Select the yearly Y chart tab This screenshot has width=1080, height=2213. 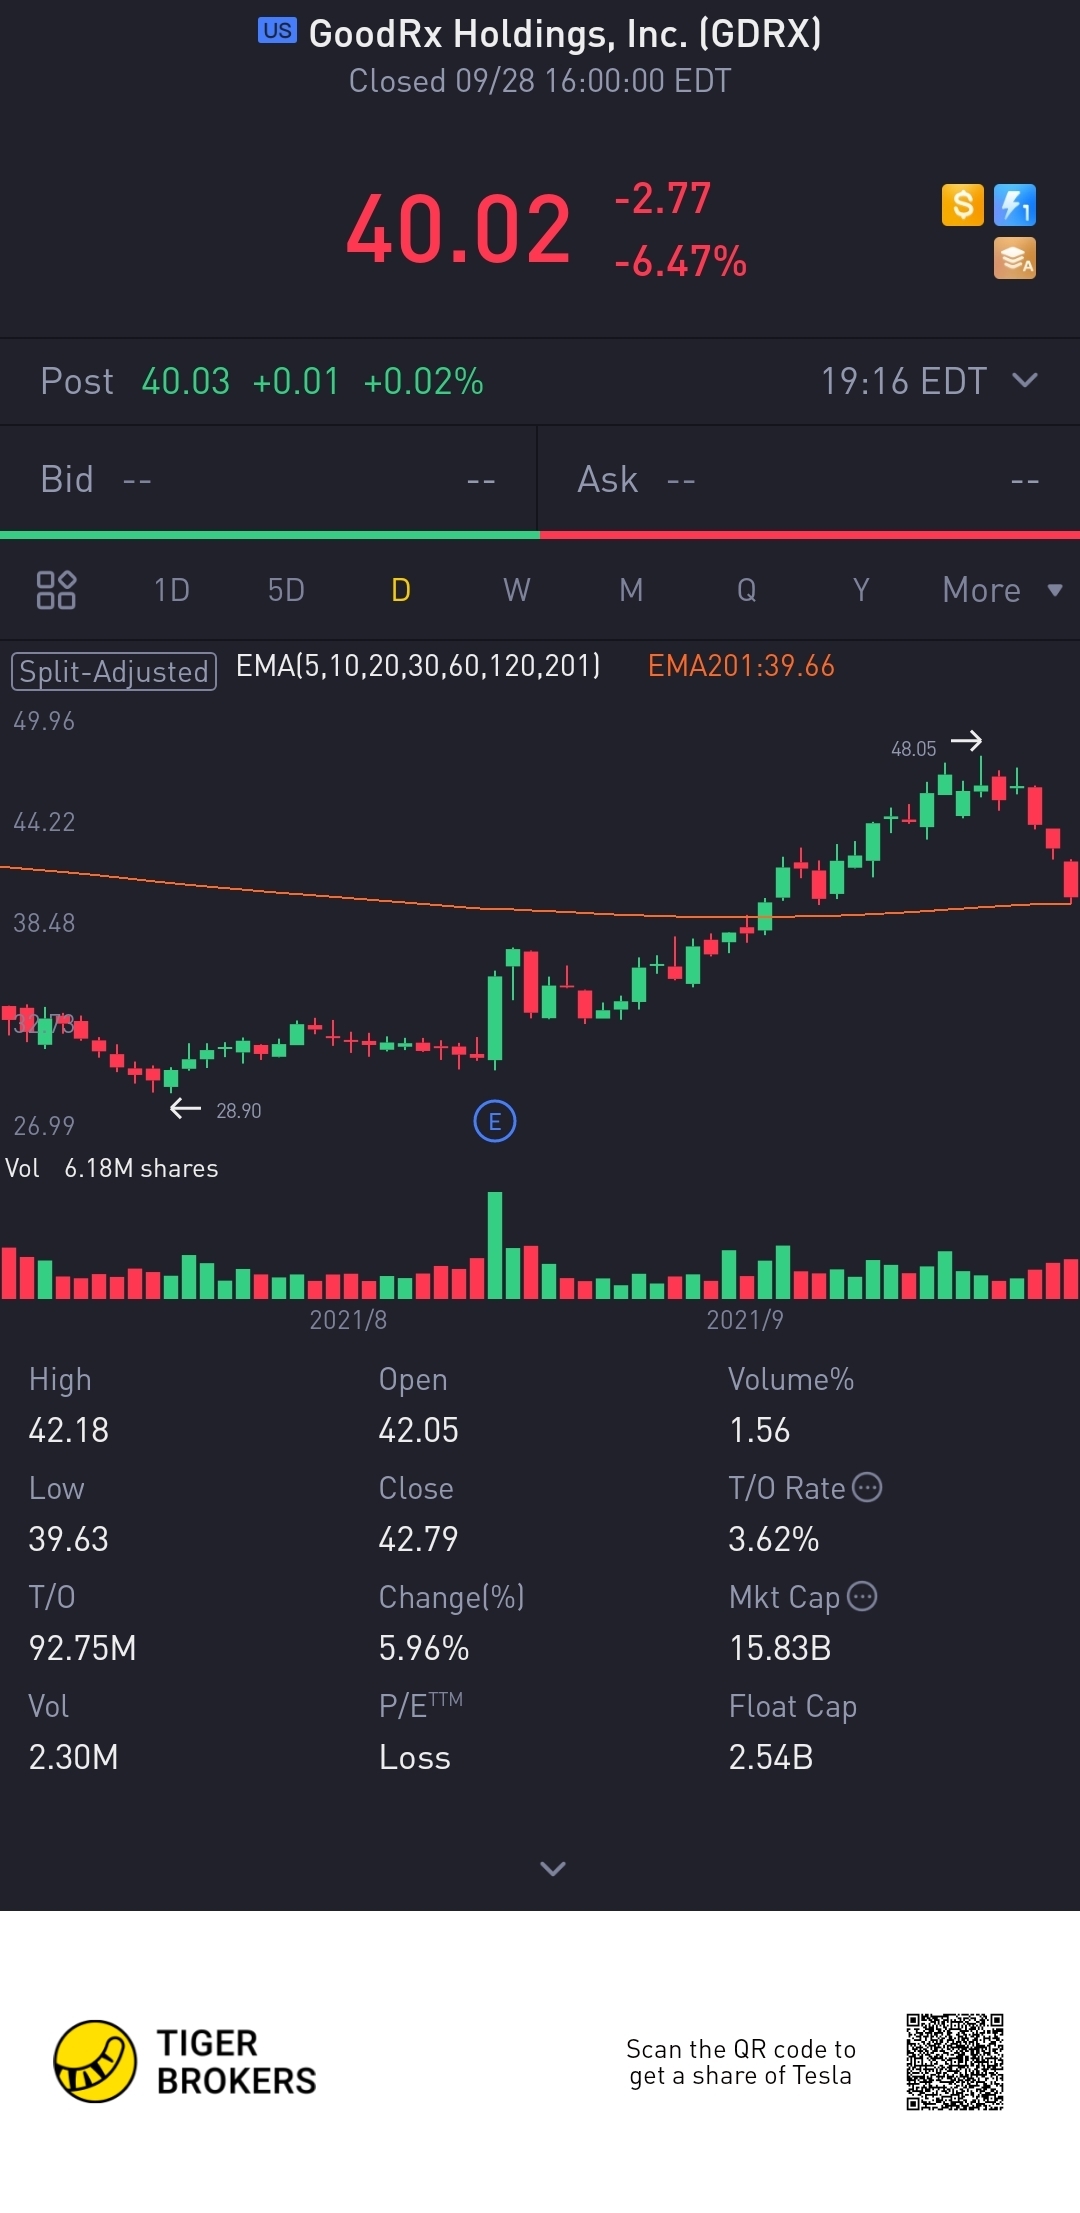(861, 590)
